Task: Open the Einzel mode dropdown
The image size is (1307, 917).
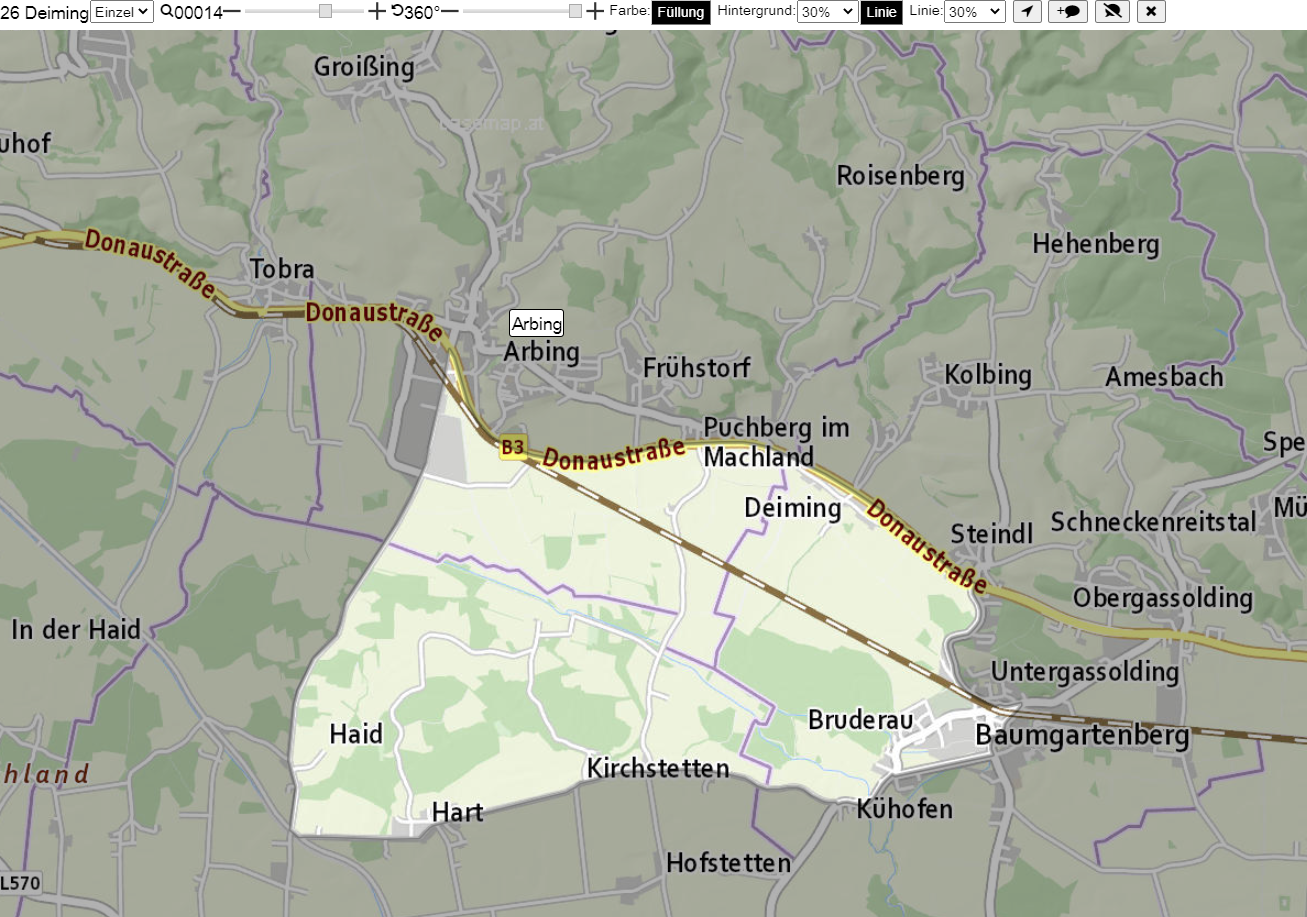Action: coord(122,12)
